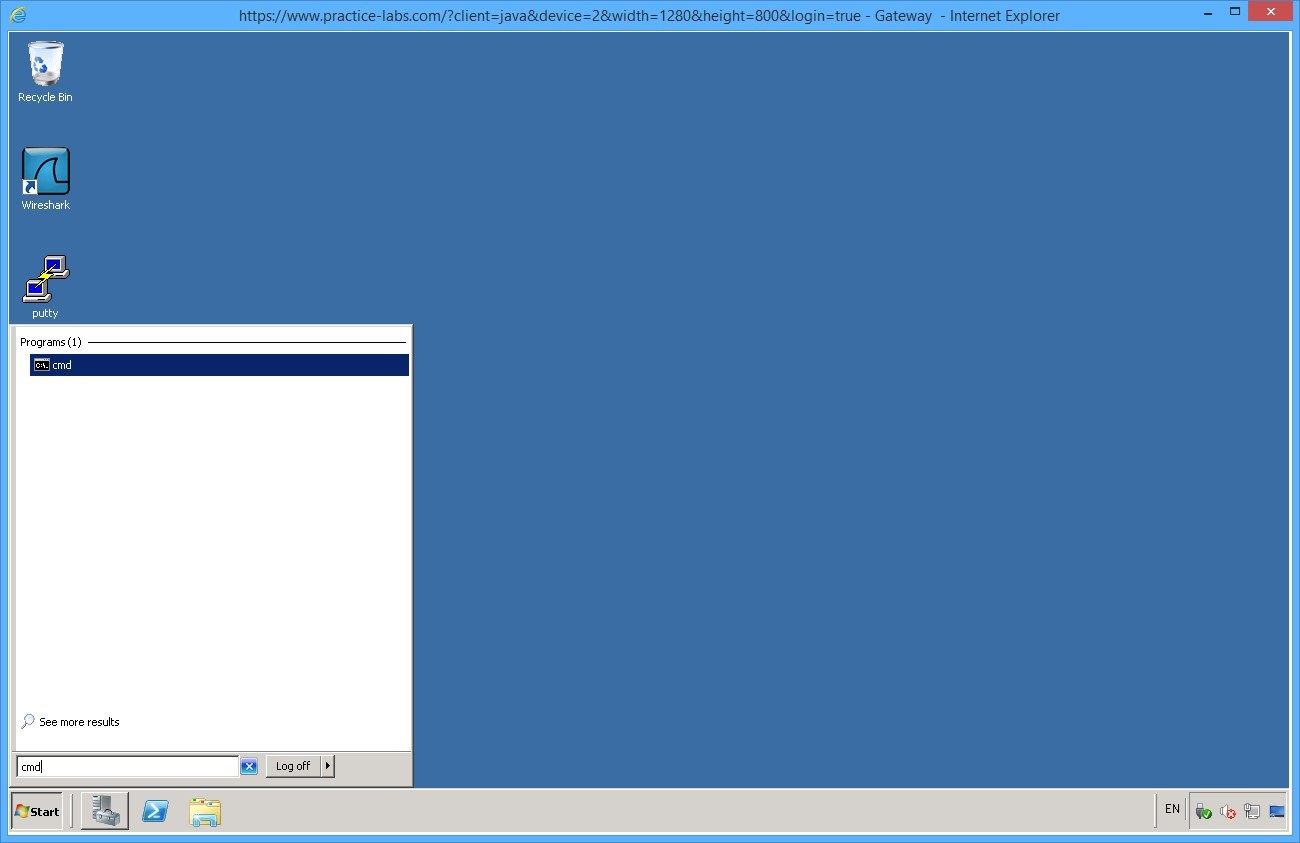Click the cmd program icon in search results
Image resolution: width=1300 pixels, height=843 pixels.
(x=41, y=364)
